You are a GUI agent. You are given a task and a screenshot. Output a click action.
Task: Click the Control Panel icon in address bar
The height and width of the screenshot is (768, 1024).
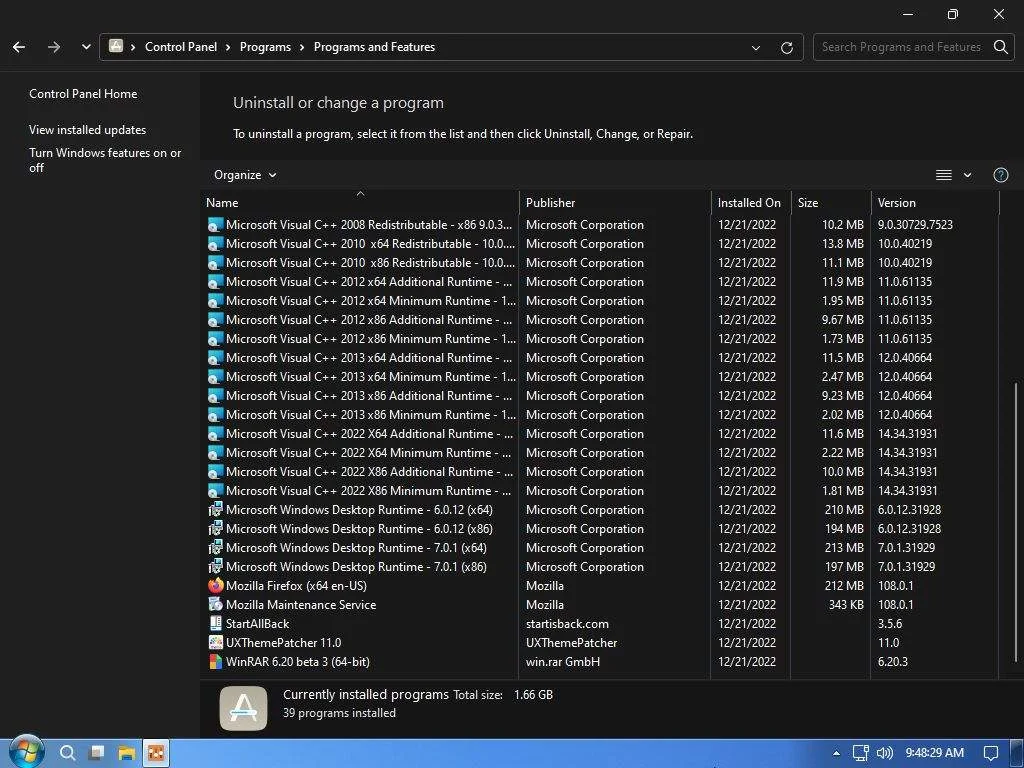click(x=116, y=46)
